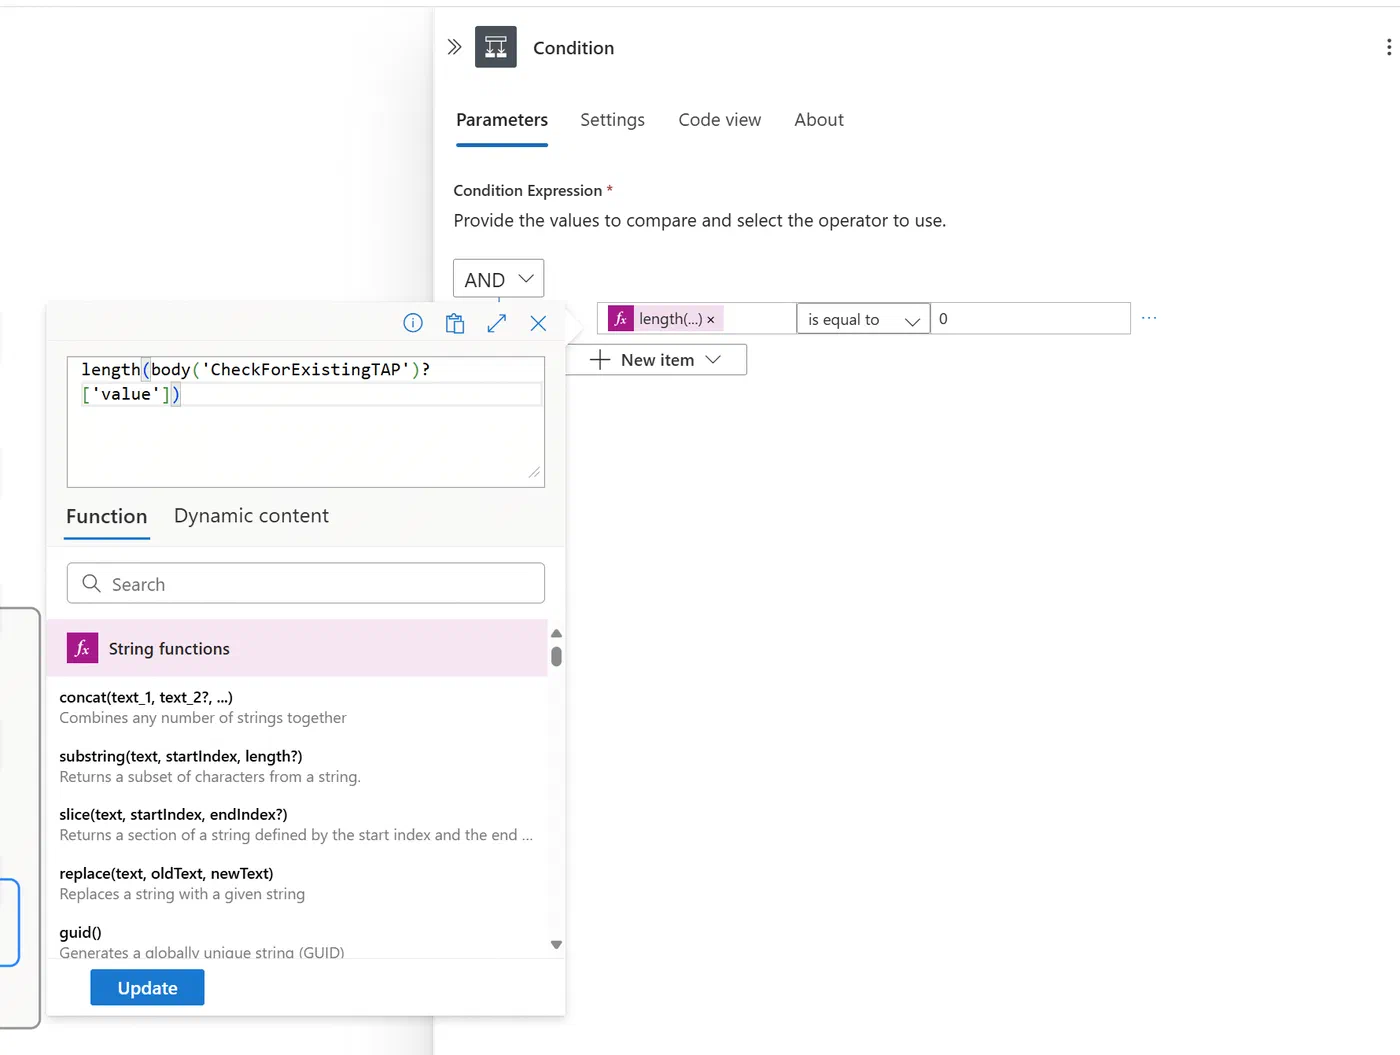Click the Condition action icon

click(x=496, y=47)
